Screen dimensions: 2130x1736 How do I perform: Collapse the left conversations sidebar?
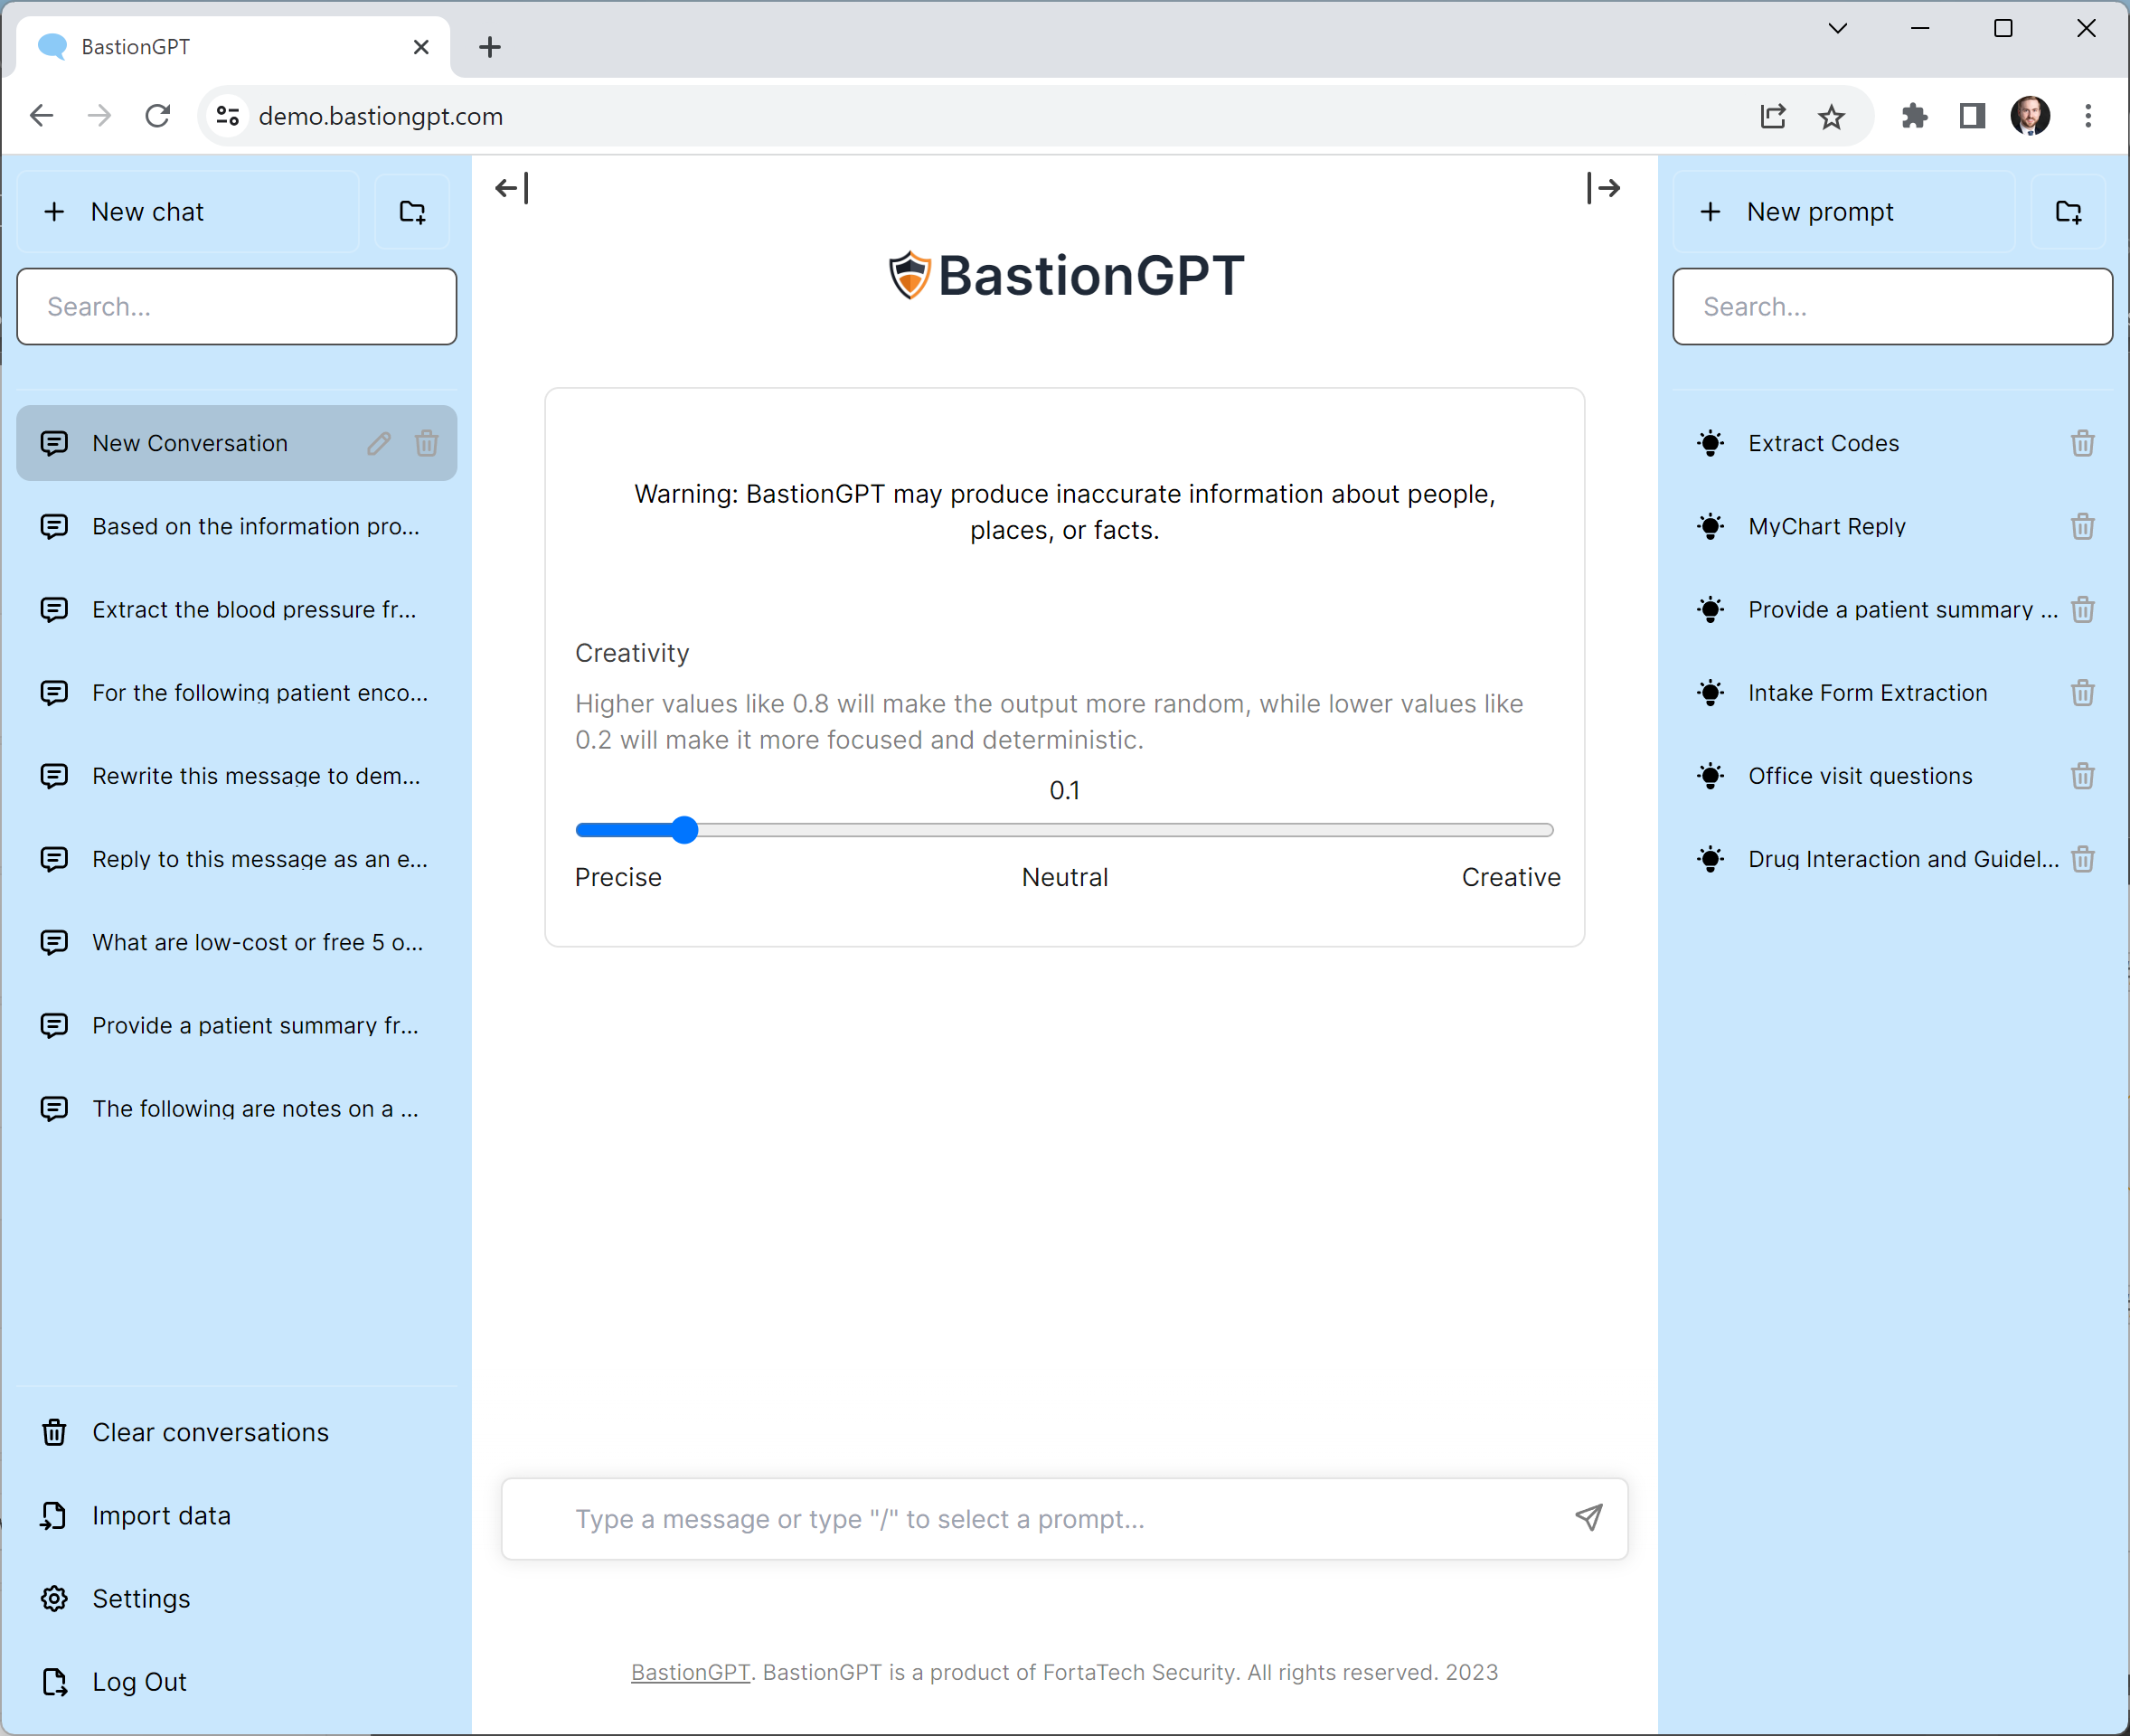[x=512, y=188]
